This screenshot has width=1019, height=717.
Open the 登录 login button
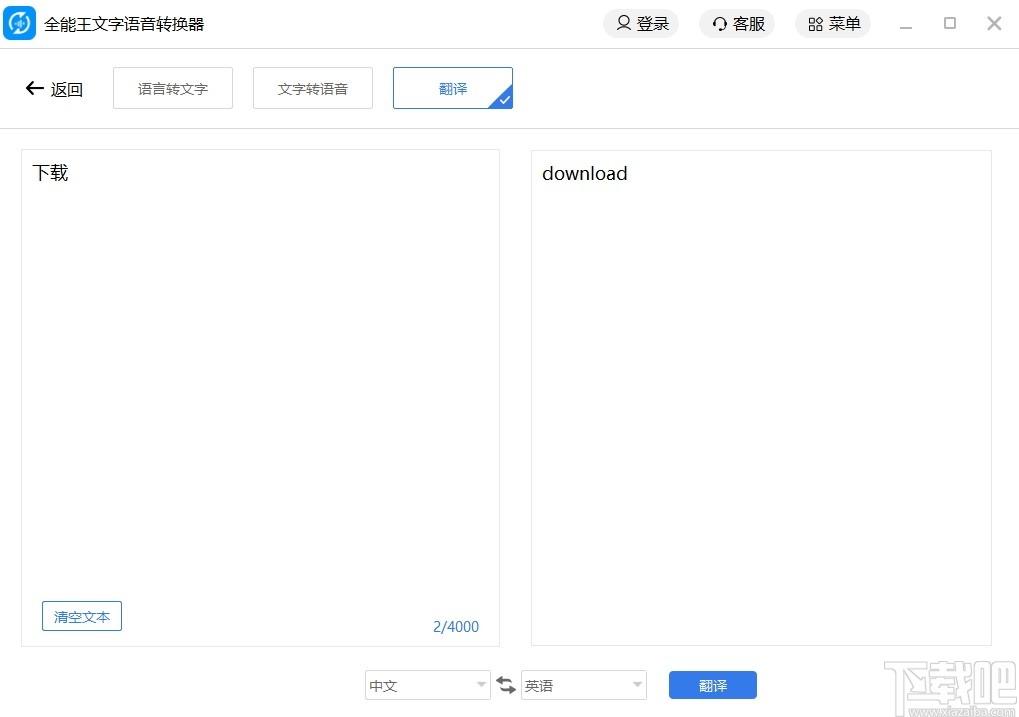[641, 24]
